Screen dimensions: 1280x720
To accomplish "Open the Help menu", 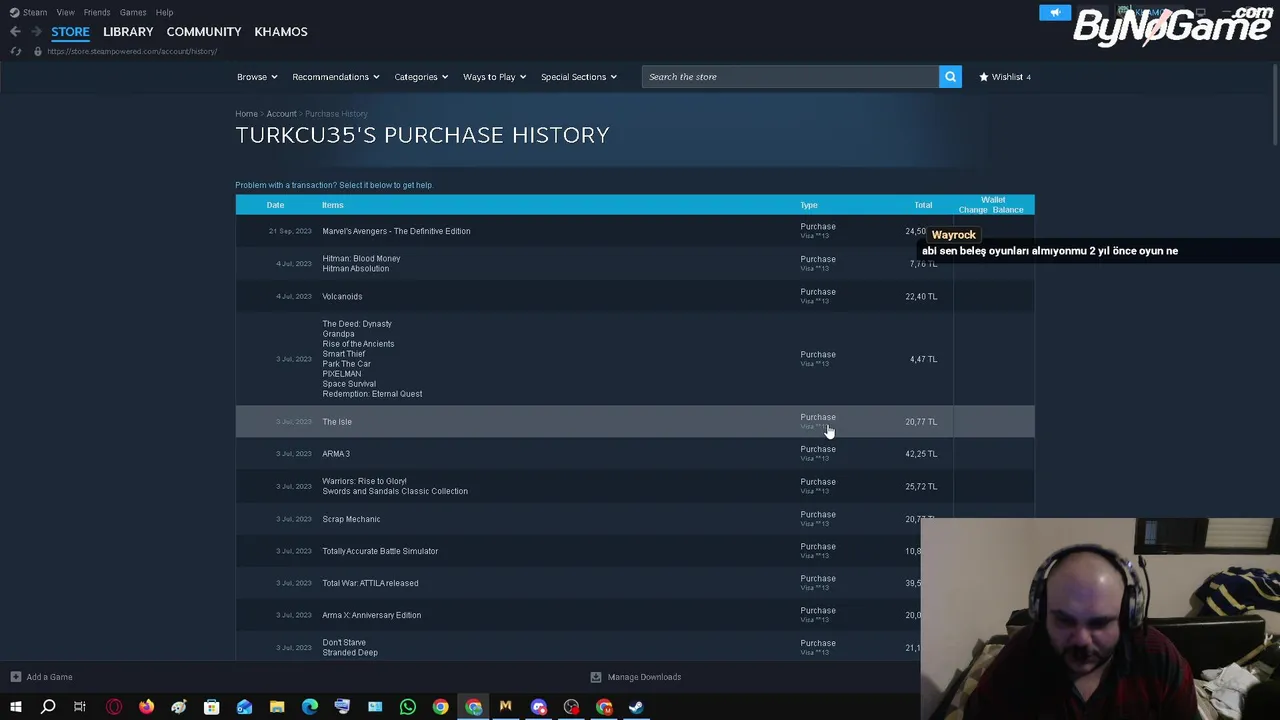I will [x=164, y=13].
